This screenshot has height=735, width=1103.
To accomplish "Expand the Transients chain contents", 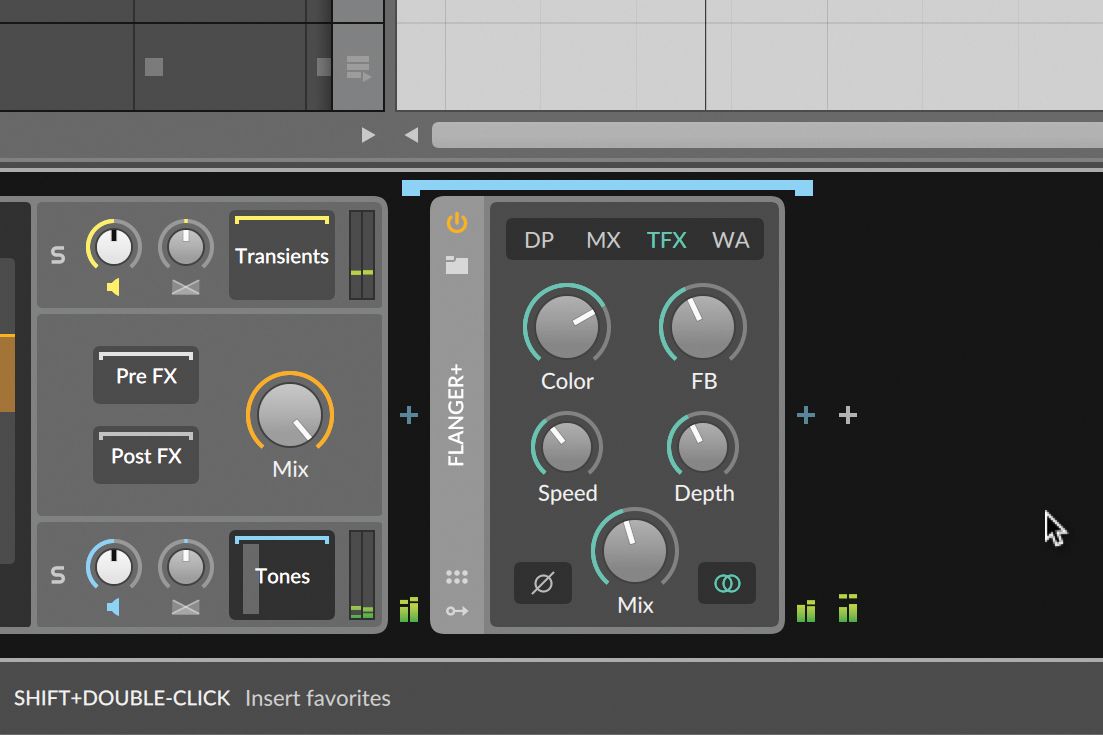I will [281, 256].
